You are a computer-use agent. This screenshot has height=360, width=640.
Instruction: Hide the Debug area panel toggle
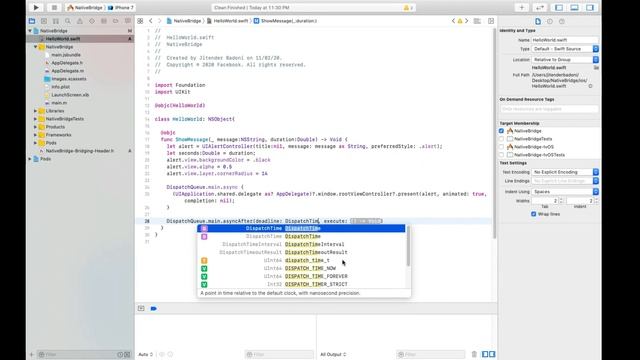pos(574,7)
